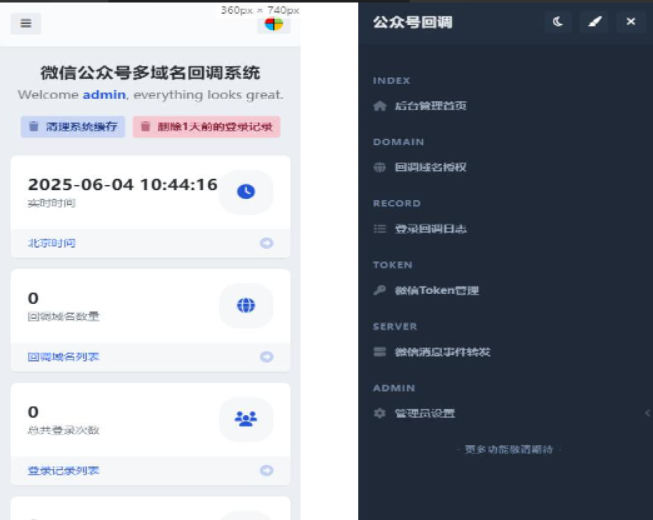Click the 微信公众号多域名回调系统 heading
The height and width of the screenshot is (520, 653).
[150, 72]
